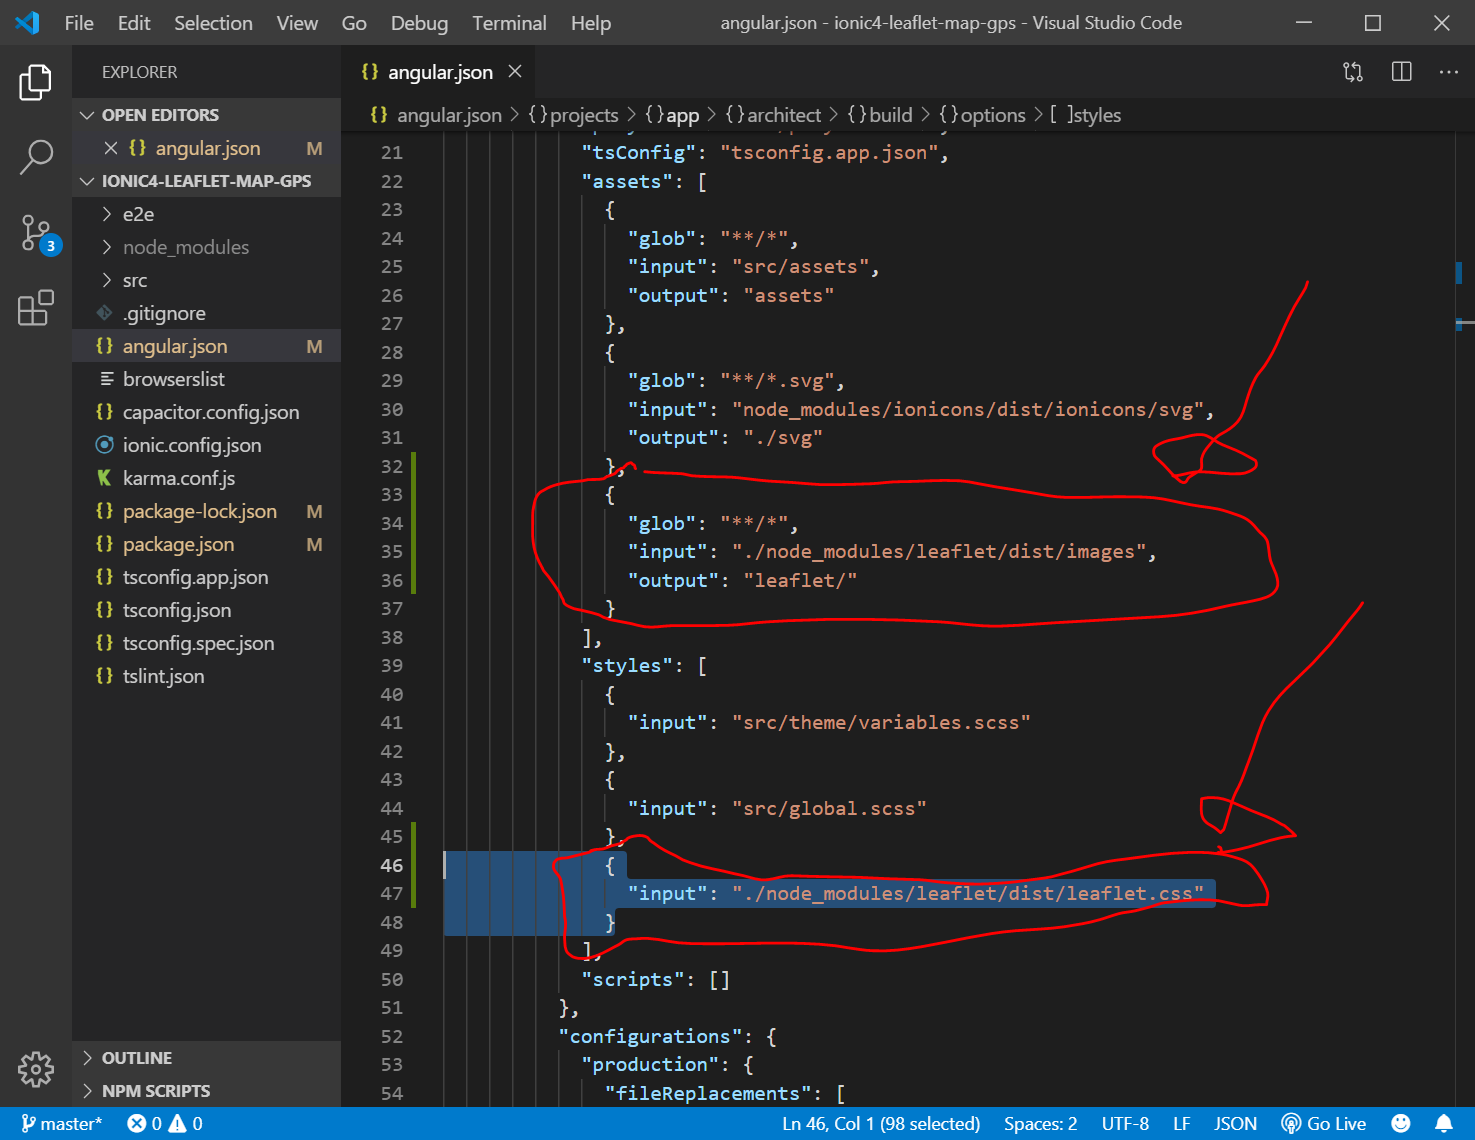Open the Manage gear icon
The image size is (1475, 1140).
(x=36, y=1069)
